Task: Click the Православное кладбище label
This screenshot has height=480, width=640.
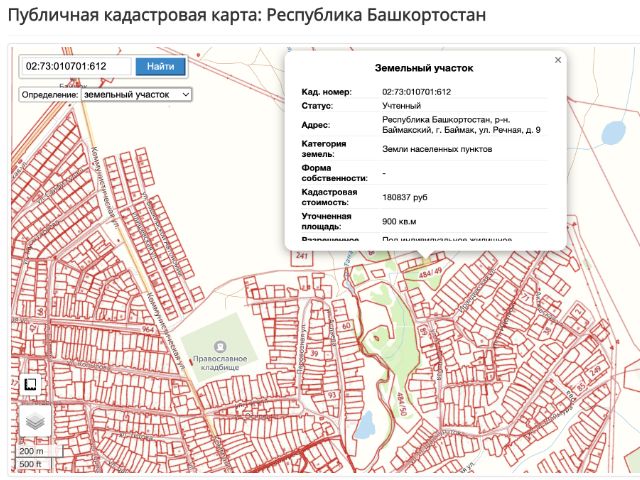Action: click(x=220, y=363)
